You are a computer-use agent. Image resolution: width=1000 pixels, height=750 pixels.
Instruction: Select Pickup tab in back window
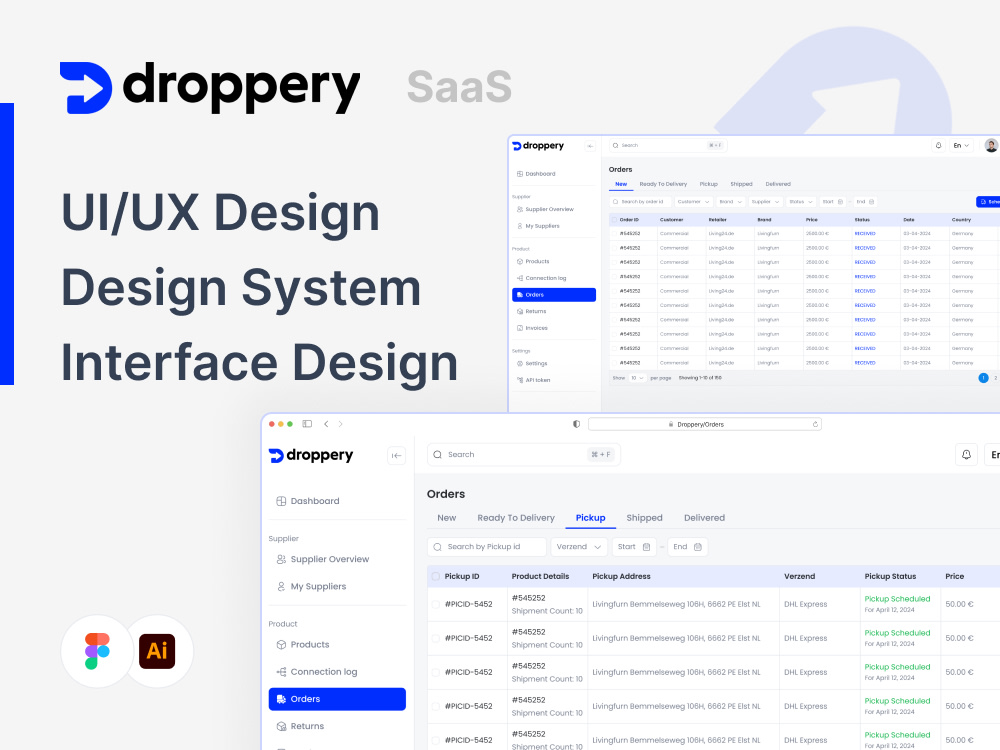(x=709, y=184)
